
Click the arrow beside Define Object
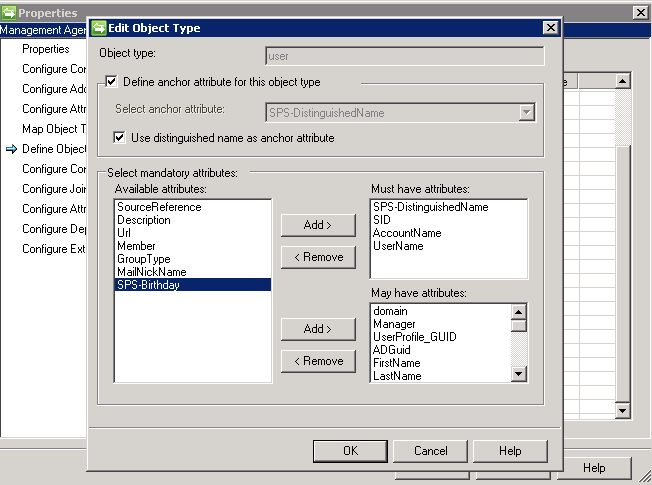(x=11, y=149)
